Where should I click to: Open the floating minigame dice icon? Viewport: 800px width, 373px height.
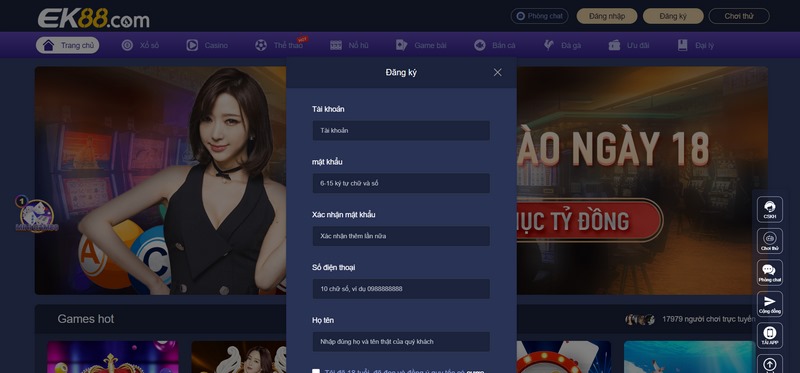pos(37,214)
